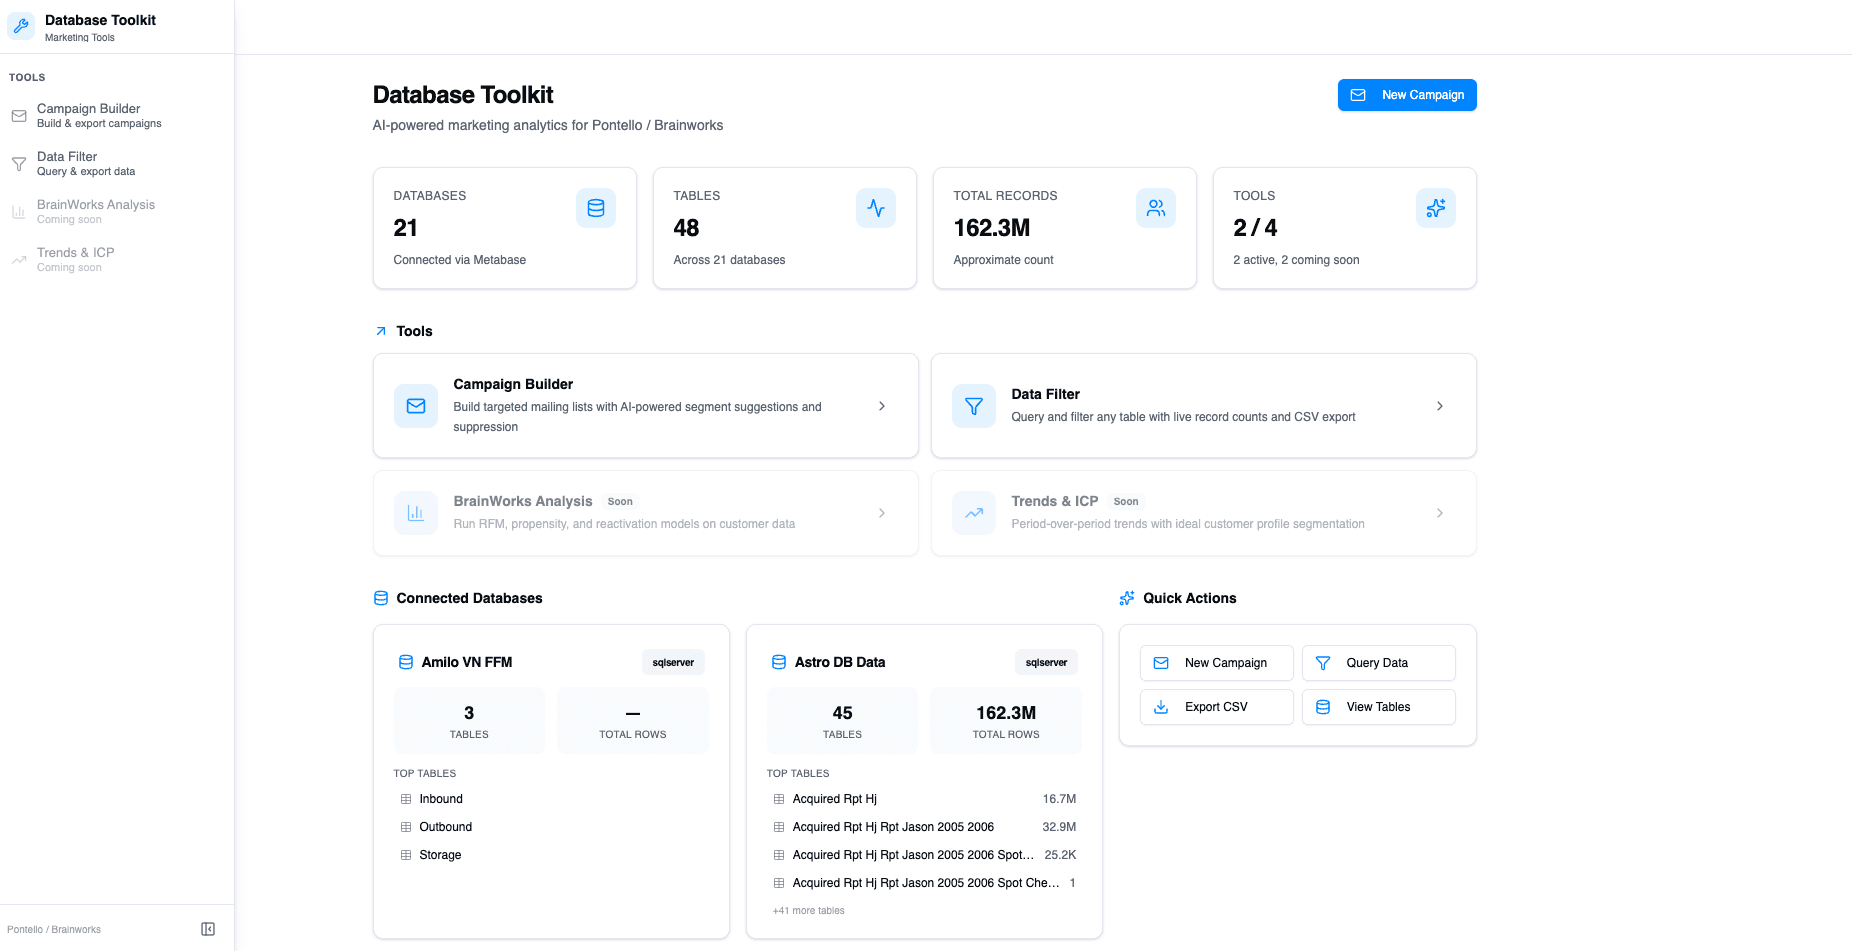
Task: Open the BrainWorks Analysis chart icon
Action: [18, 211]
